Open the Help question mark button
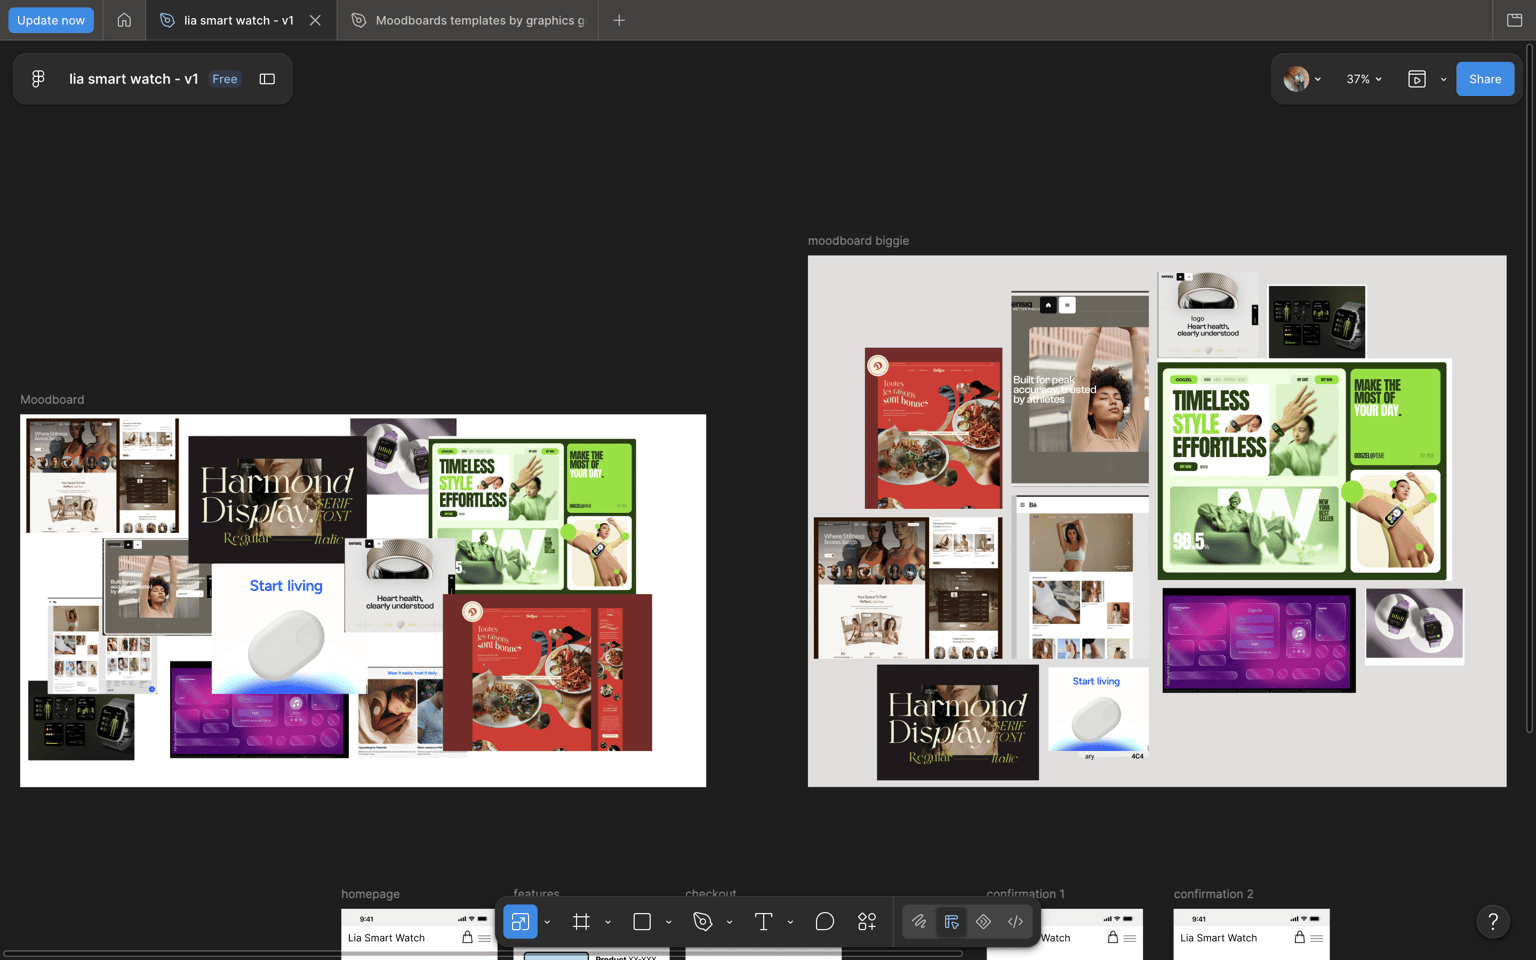 coord(1493,922)
